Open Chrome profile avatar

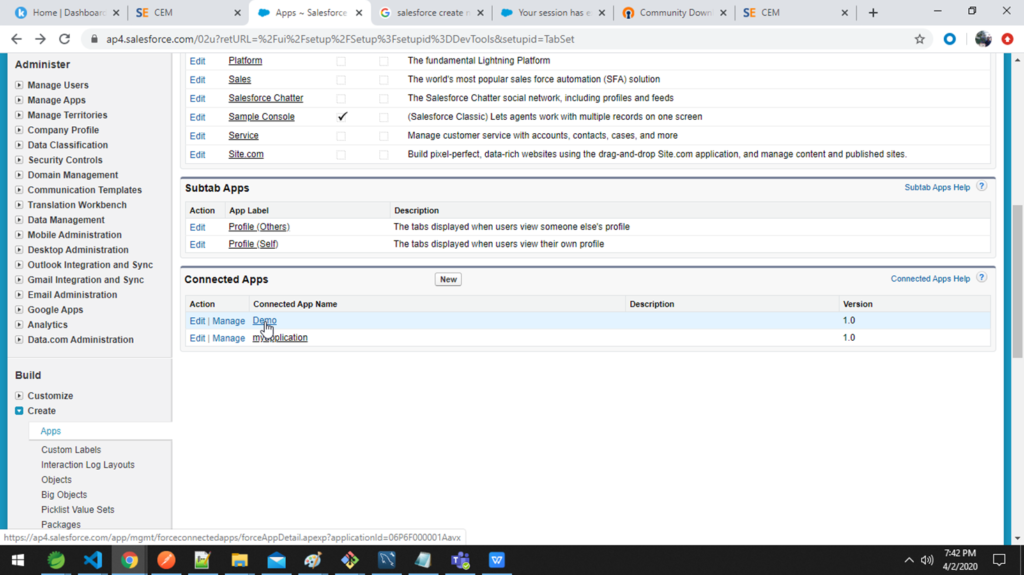[x=983, y=39]
